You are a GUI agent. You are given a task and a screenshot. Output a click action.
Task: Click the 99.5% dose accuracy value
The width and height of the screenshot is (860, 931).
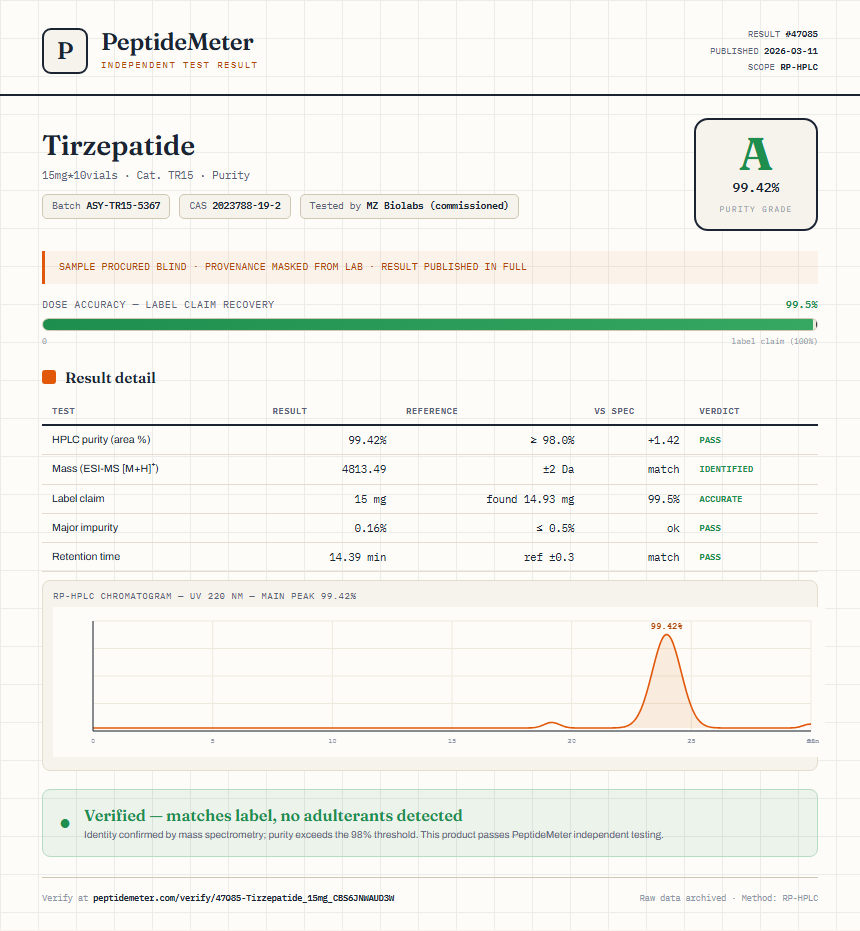point(801,305)
